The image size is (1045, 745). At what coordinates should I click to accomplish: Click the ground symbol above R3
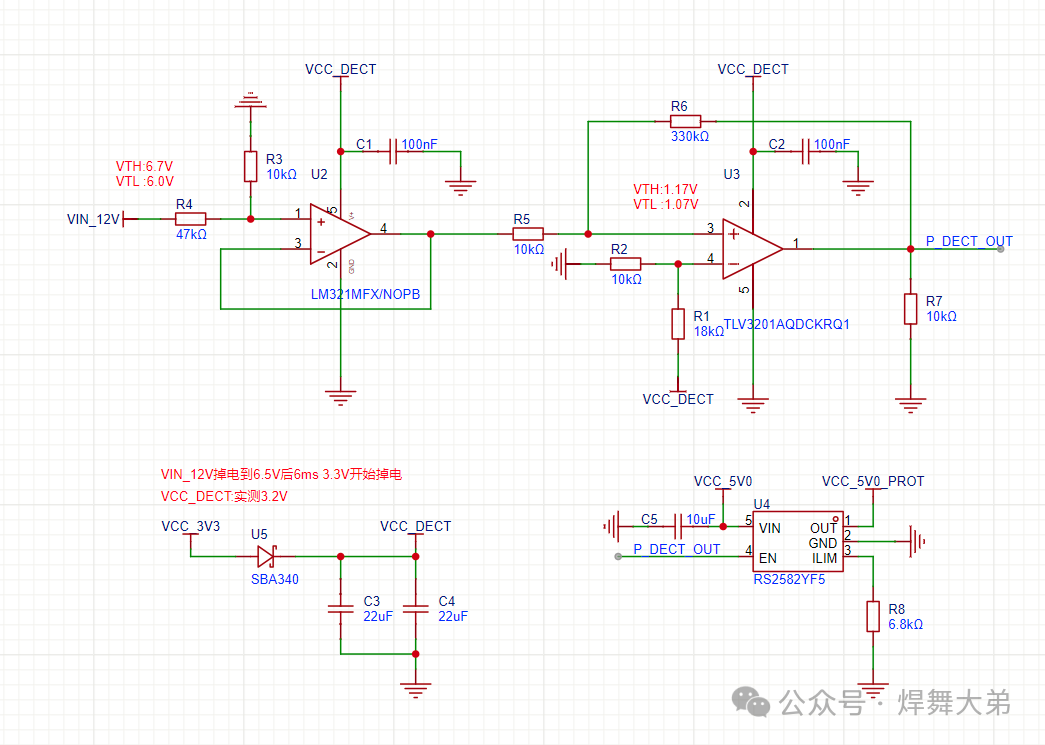click(251, 101)
